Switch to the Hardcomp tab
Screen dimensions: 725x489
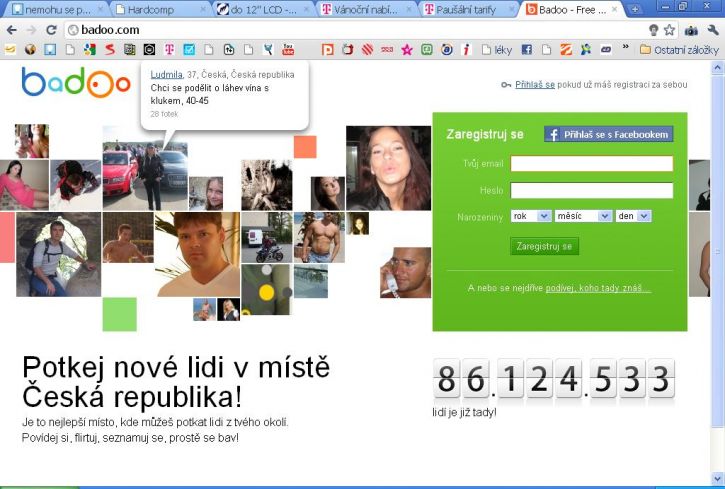160,9
